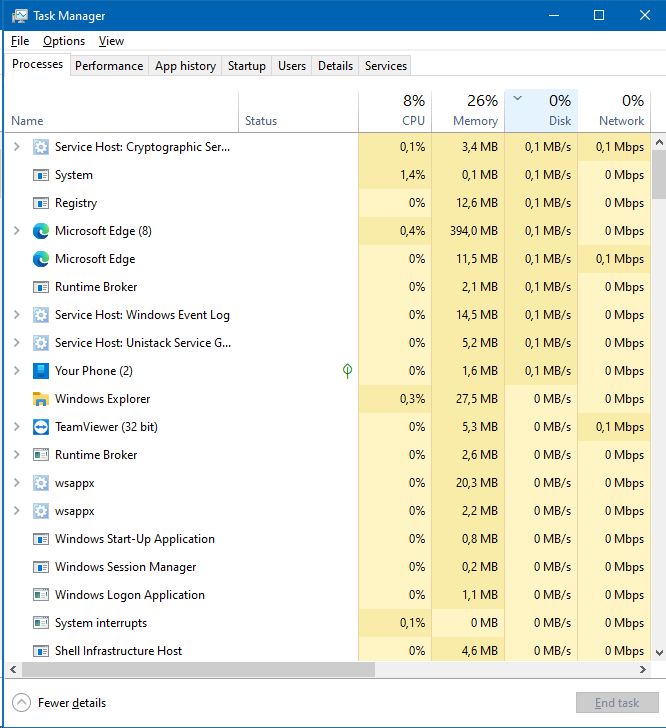666x728 pixels.
Task: Click the Service Host: Windows Event Log gear icon
Action: (x=41, y=315)
